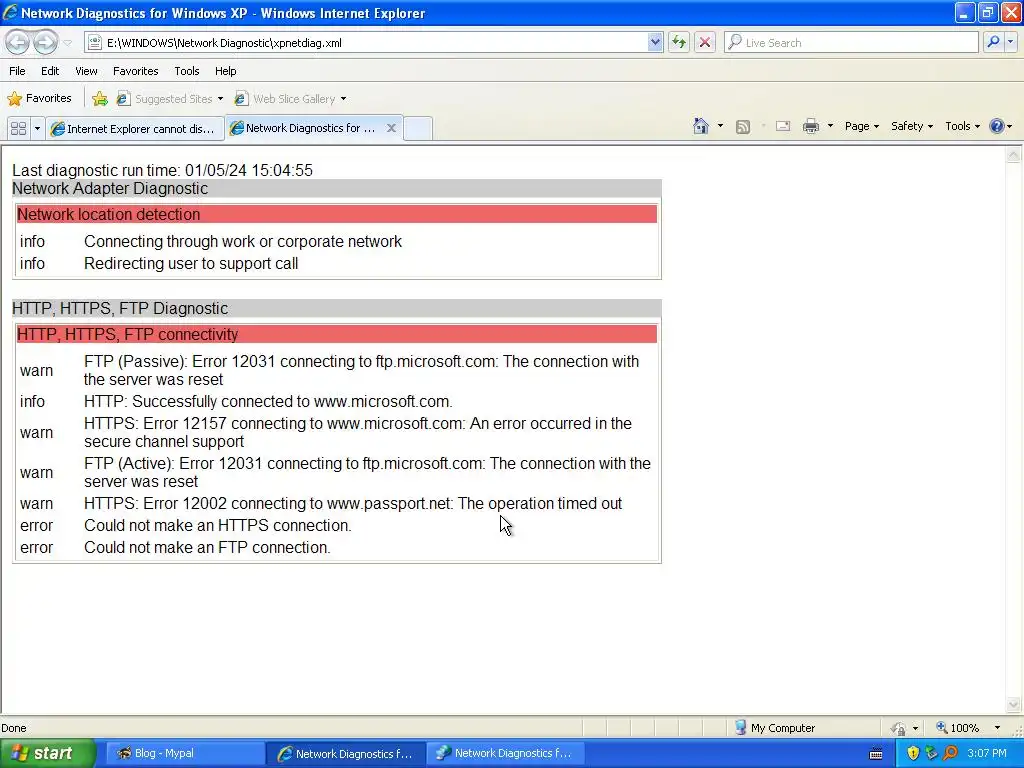1024x768 pixels.
Task: Click My Computer security zone indicator
Action: (775, 728)
